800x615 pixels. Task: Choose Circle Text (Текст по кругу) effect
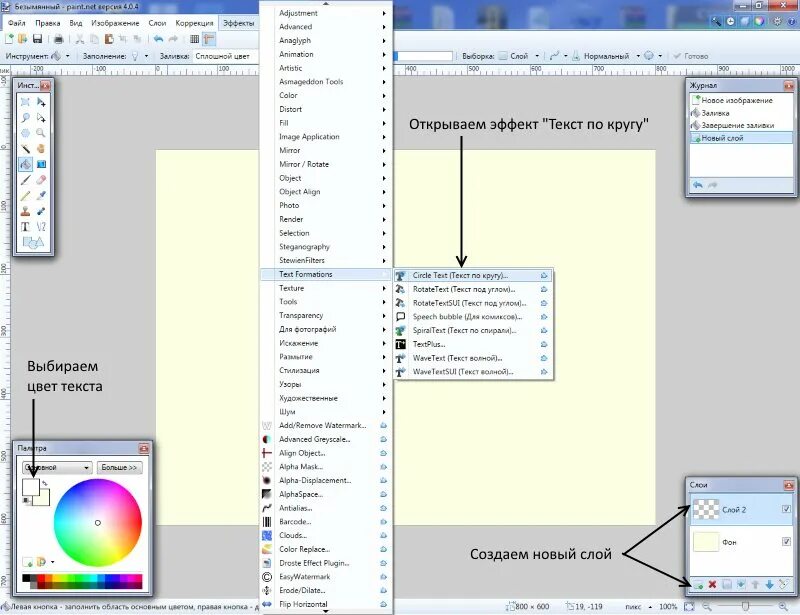[473, 275]
